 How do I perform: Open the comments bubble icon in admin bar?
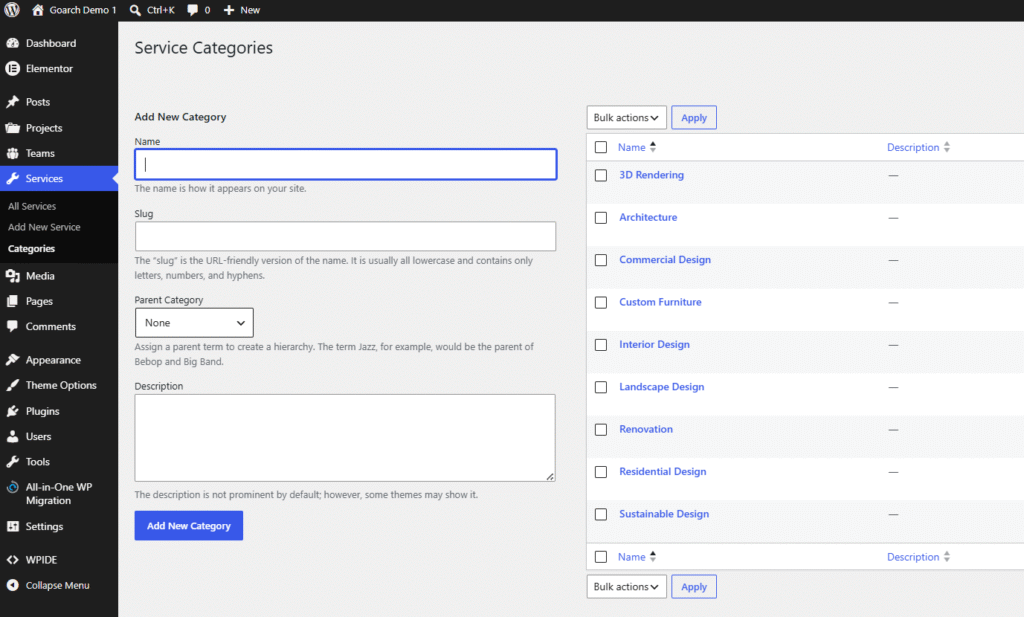tap(193, 10)
